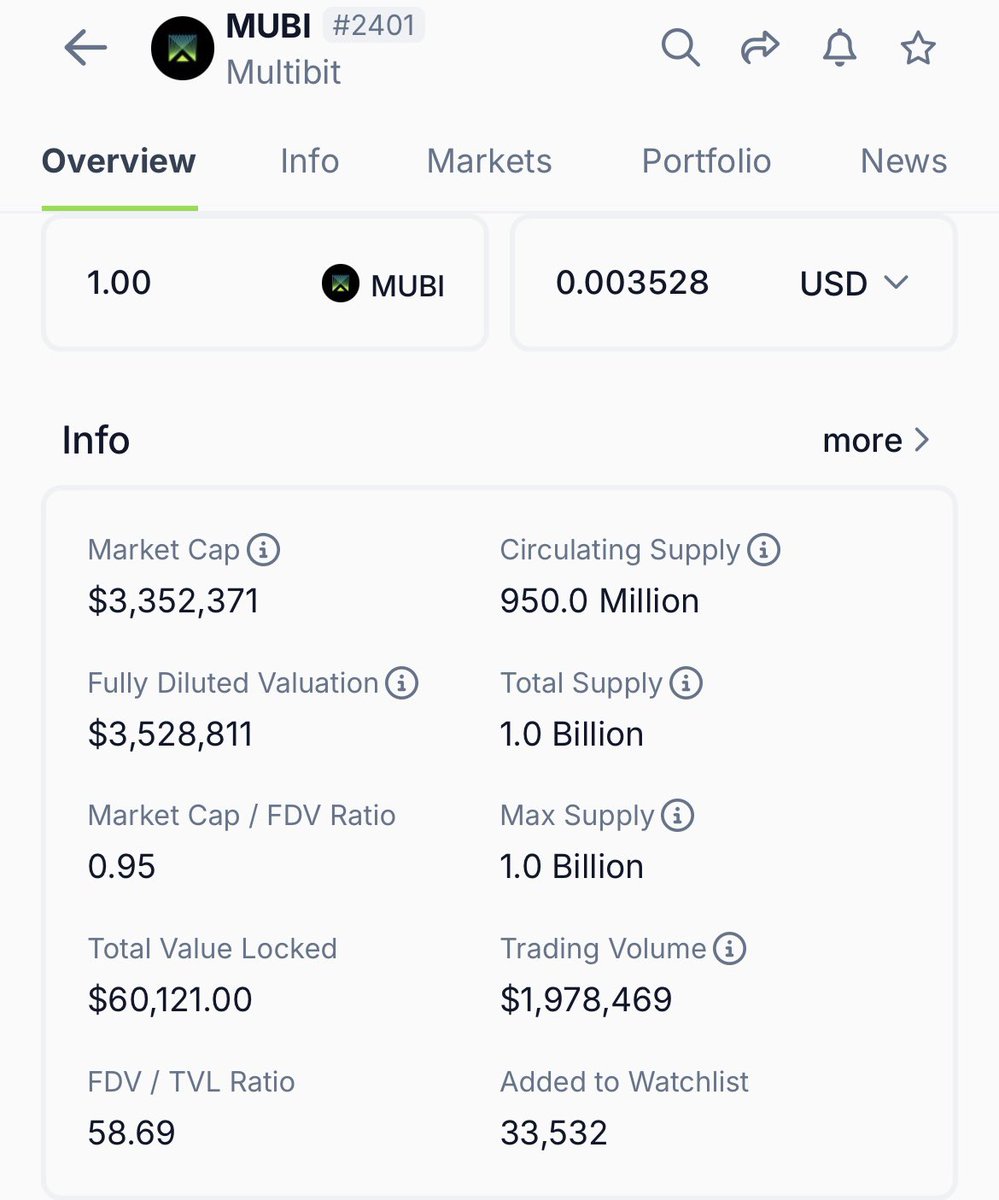Image resolution: width=999 pixels, height=1200 pixels.
Task: Tap the back arrow icon
Action: (x=85, y=47)
